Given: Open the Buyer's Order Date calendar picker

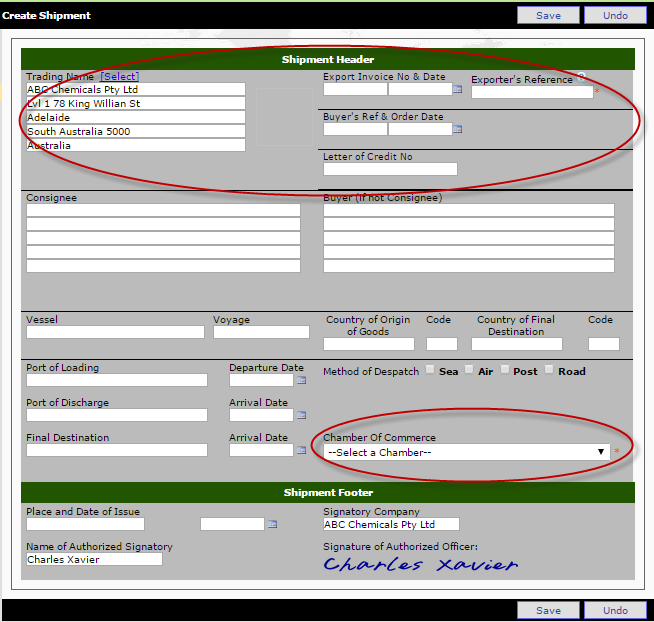Looking at the screenshot, I should 458,129.
